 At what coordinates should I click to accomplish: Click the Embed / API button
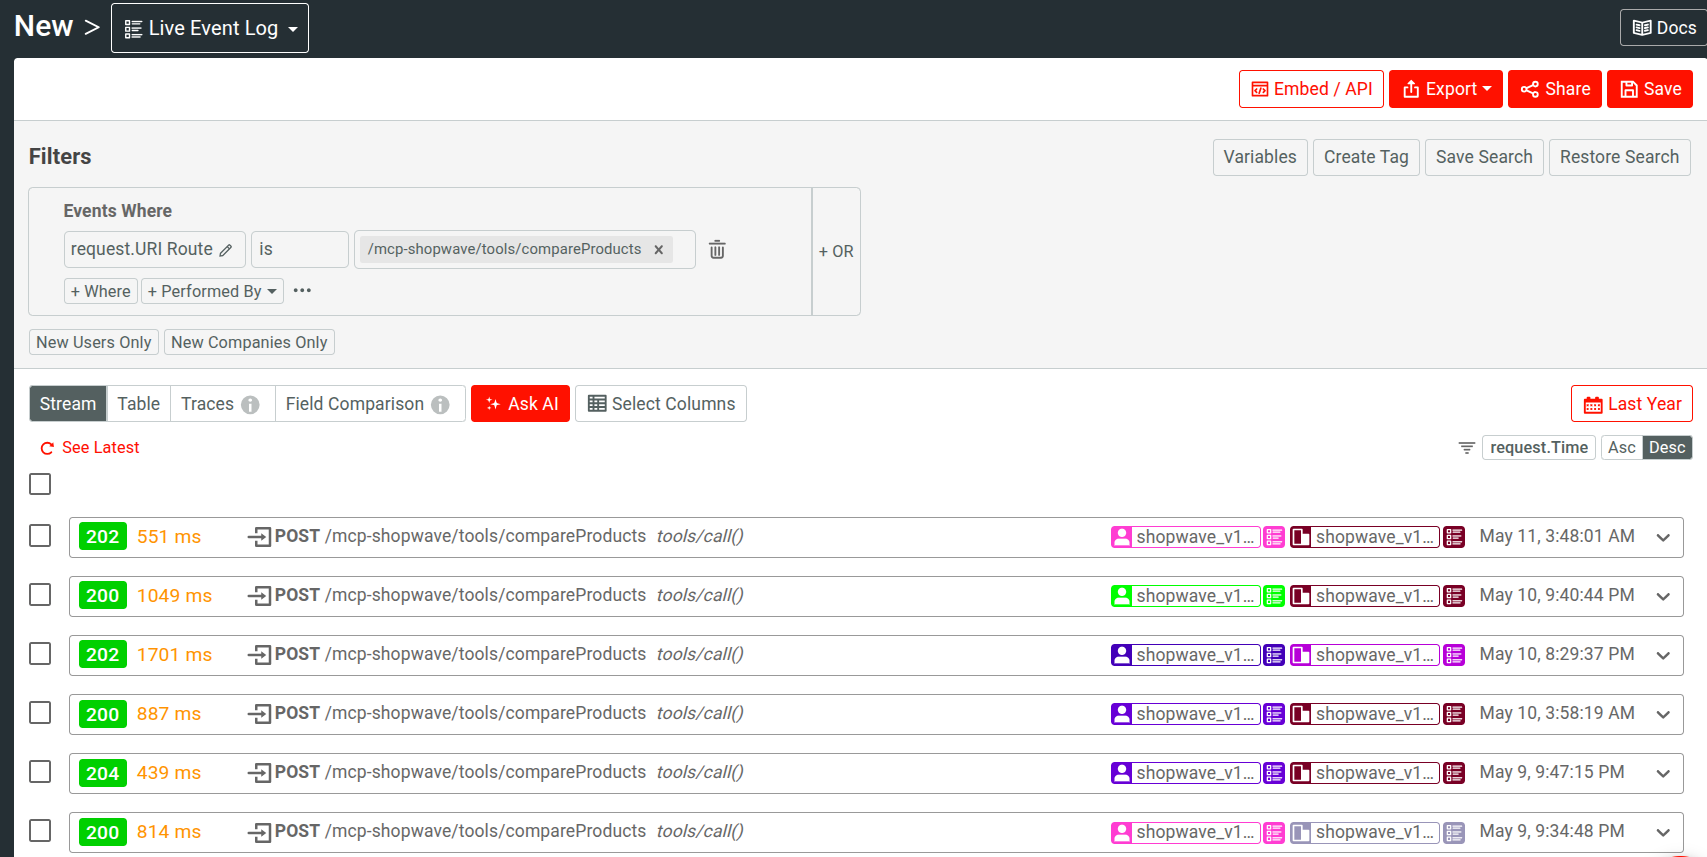(1312, 89)
